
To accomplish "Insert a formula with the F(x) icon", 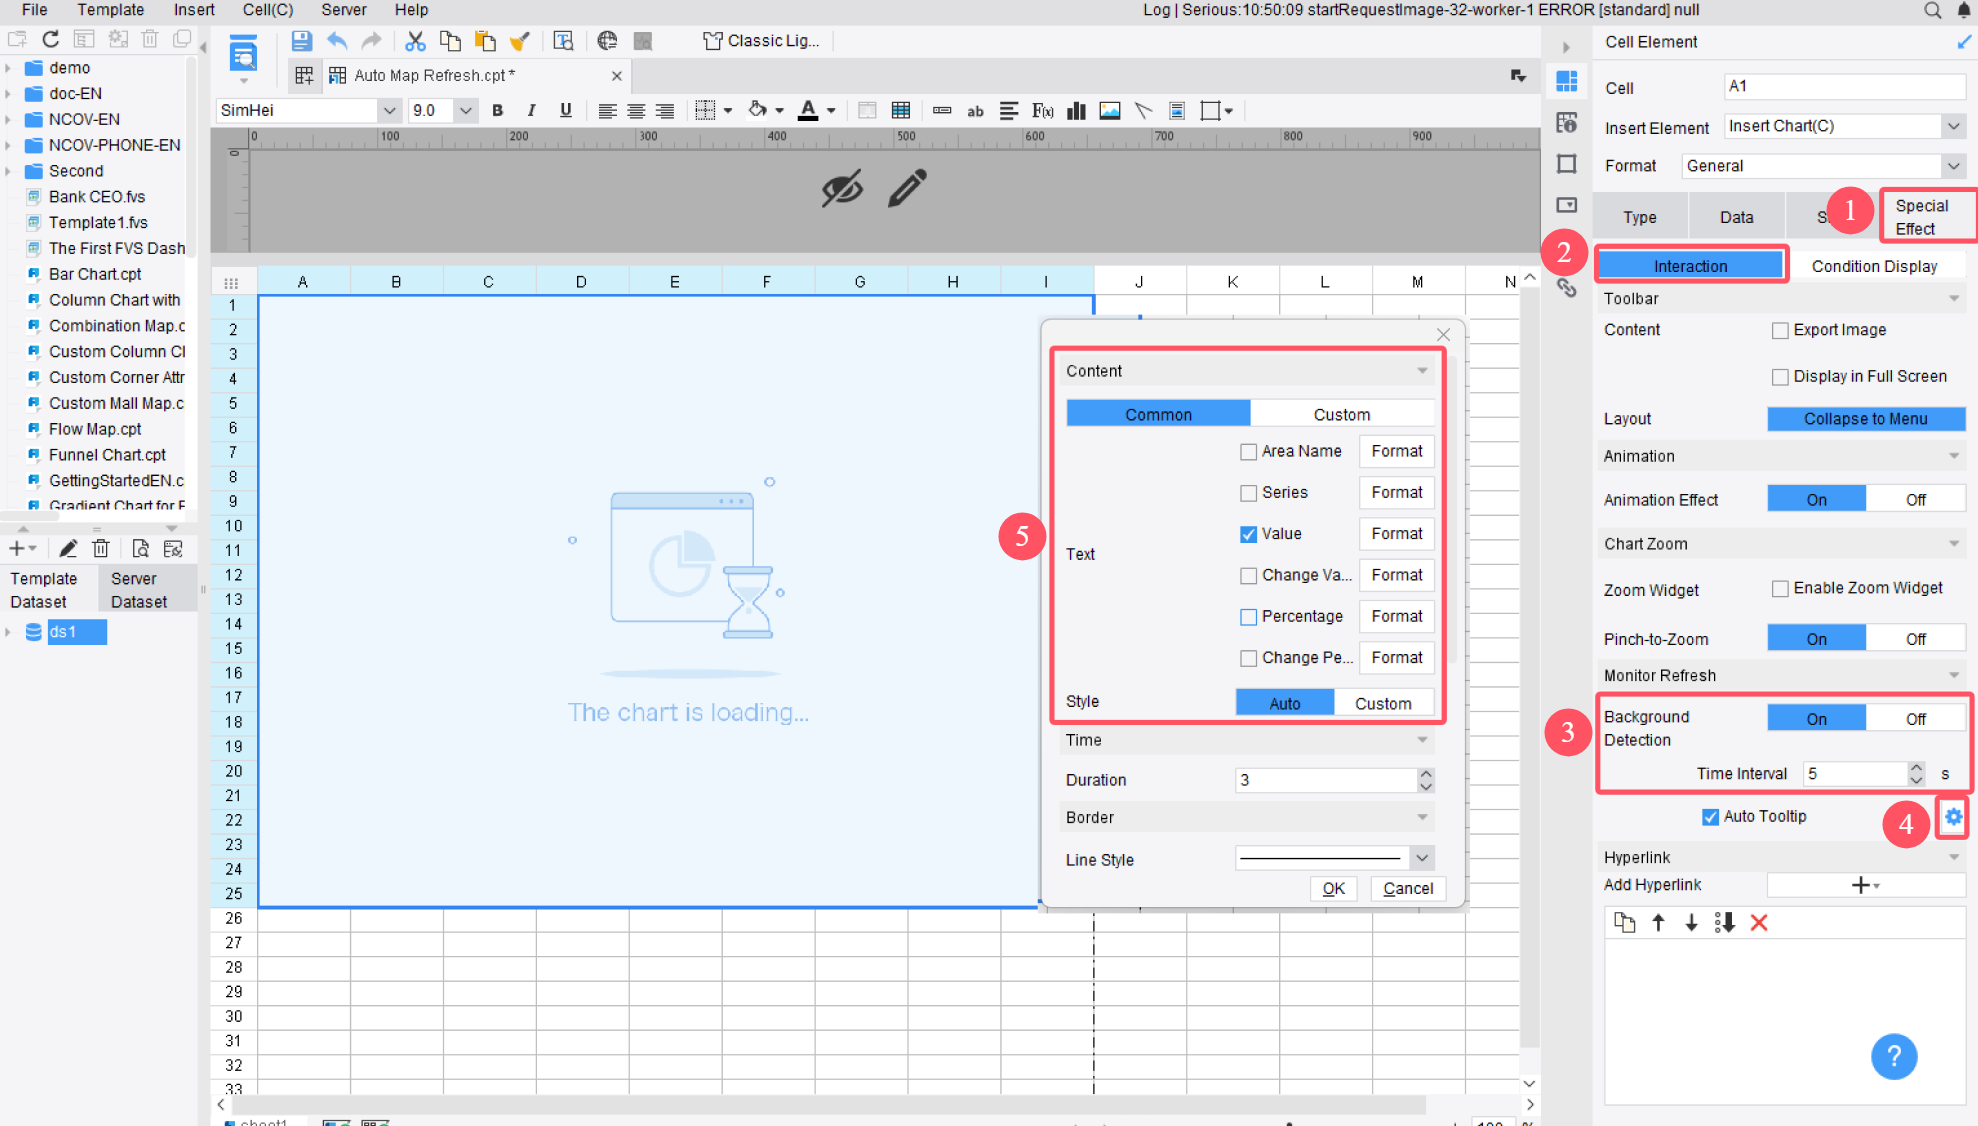I will 1042,111.
